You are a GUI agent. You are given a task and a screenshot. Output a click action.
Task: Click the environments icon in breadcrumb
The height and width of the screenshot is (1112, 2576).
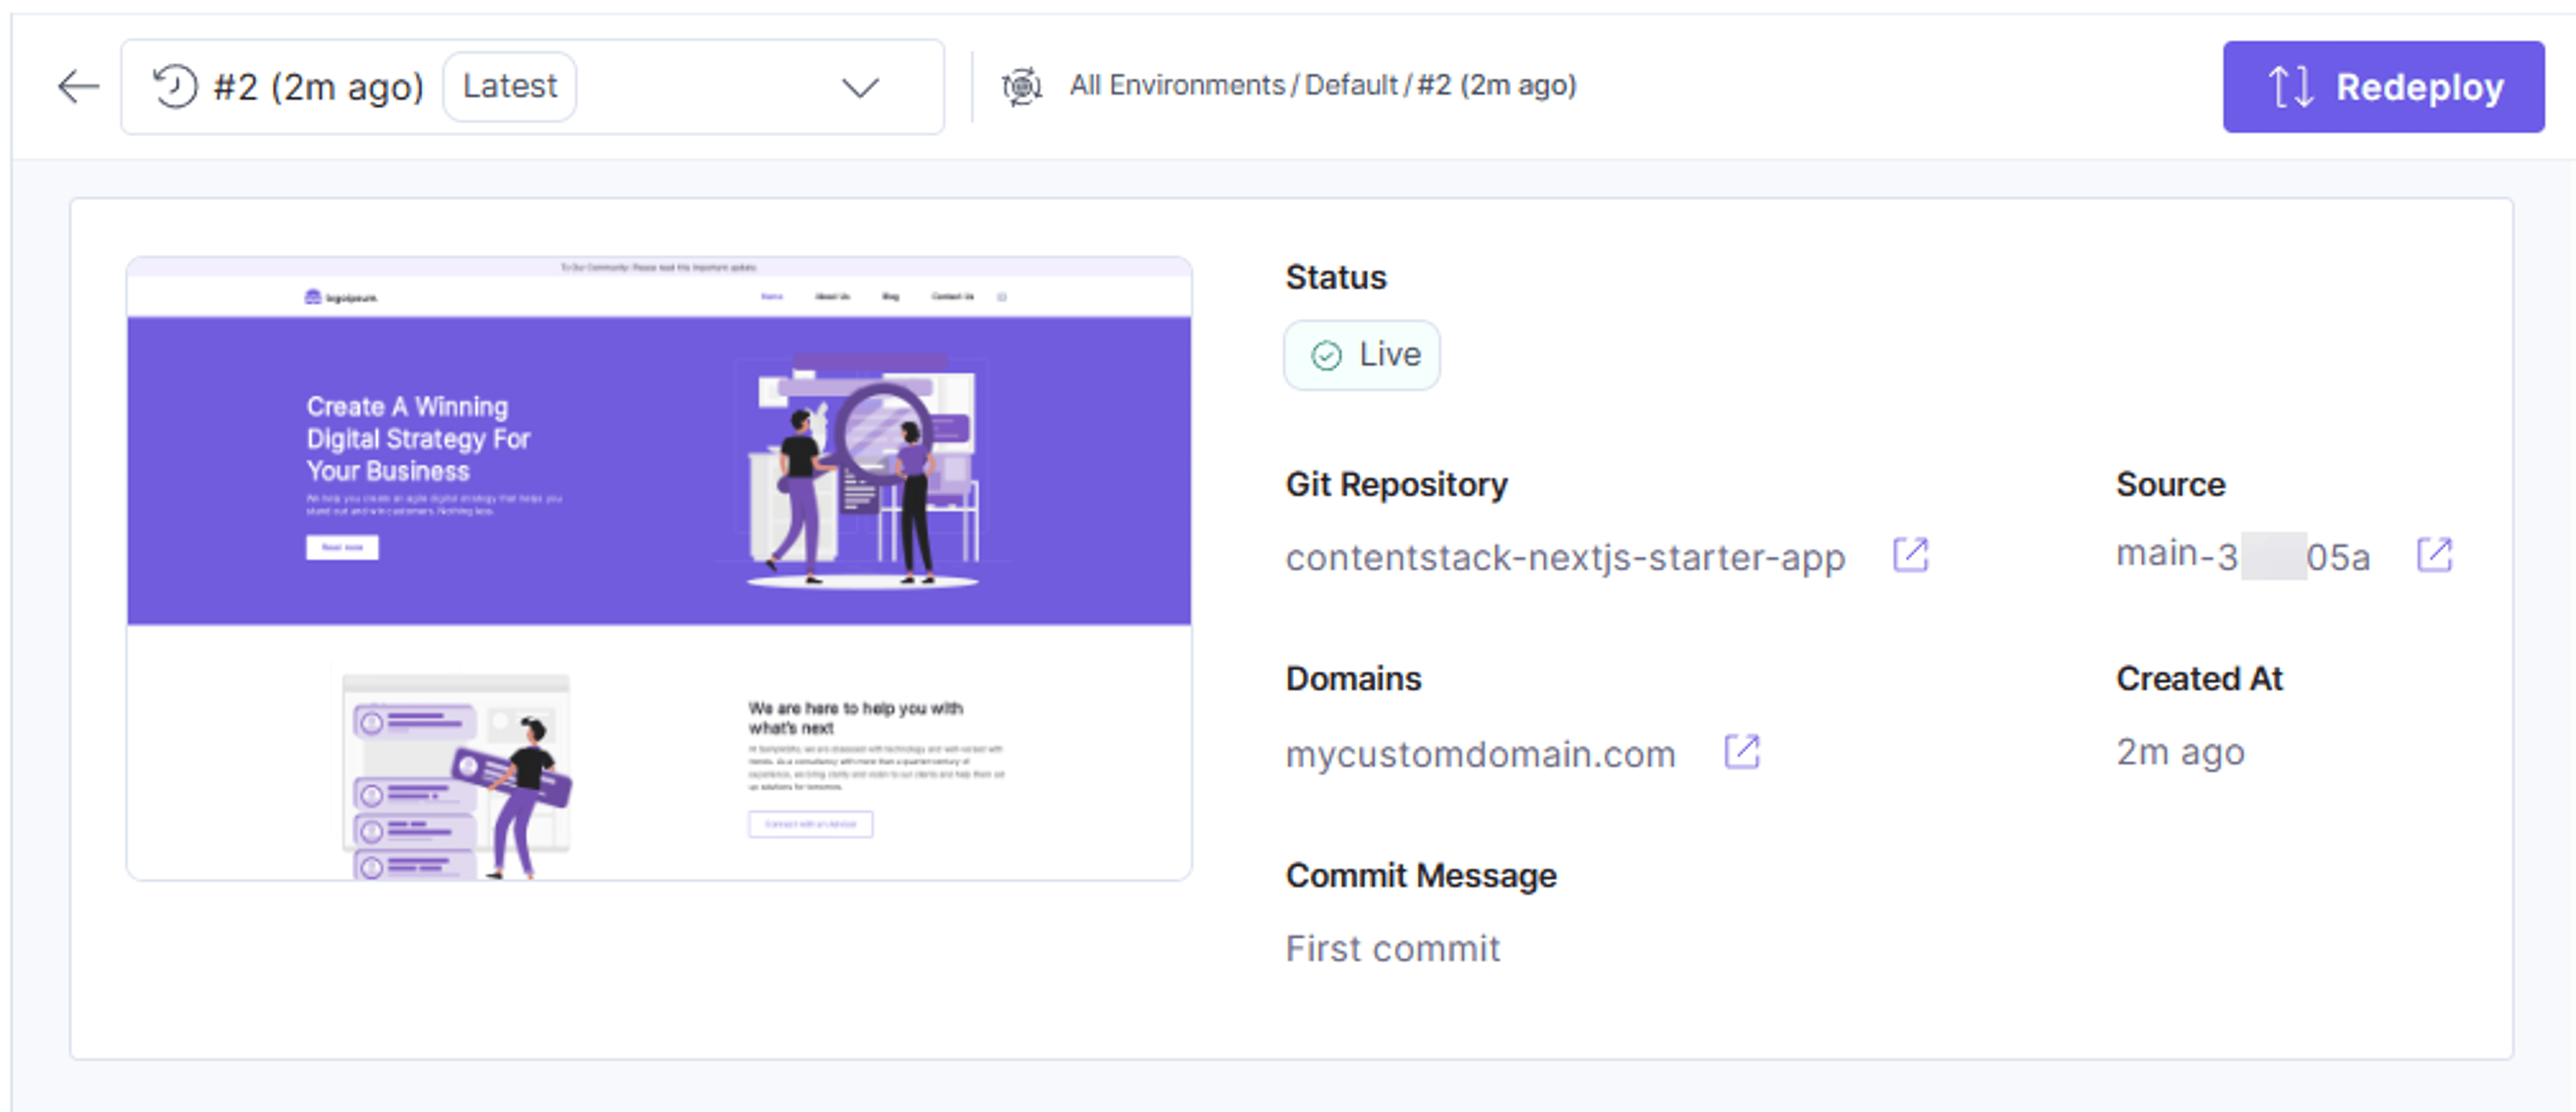point(1022,86)
